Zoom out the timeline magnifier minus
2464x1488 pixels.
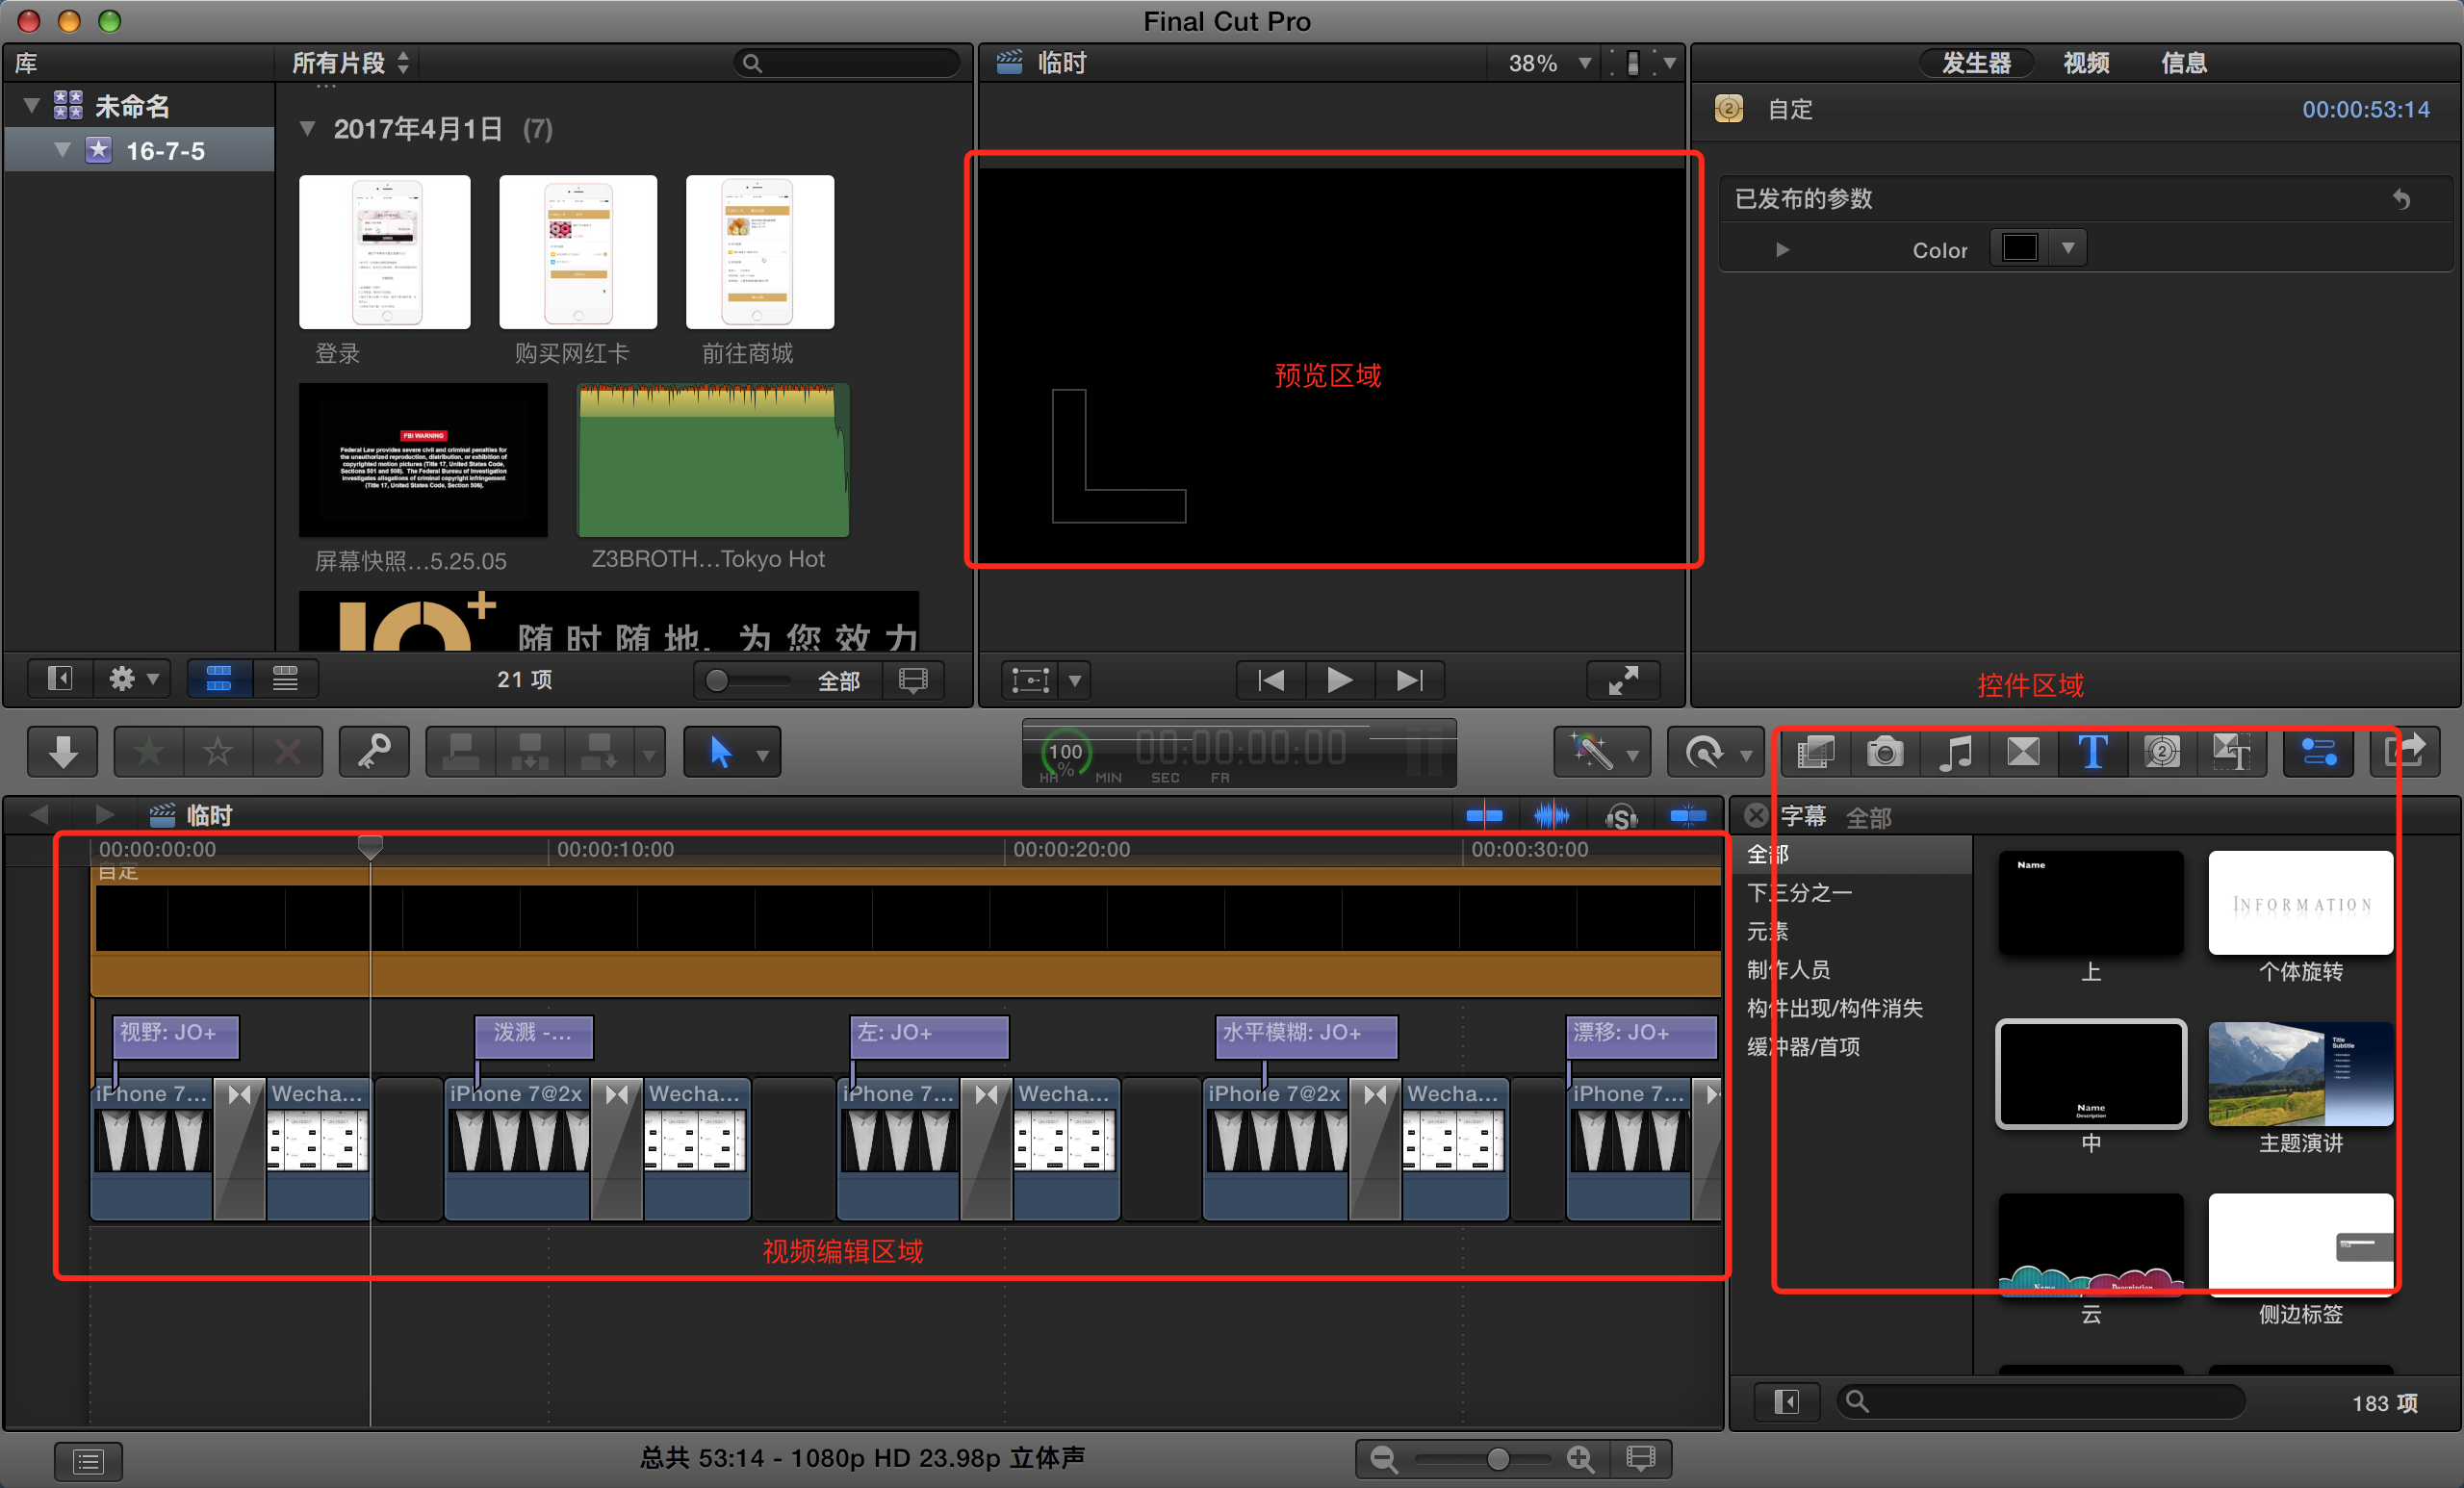tap(1383, 1459)
